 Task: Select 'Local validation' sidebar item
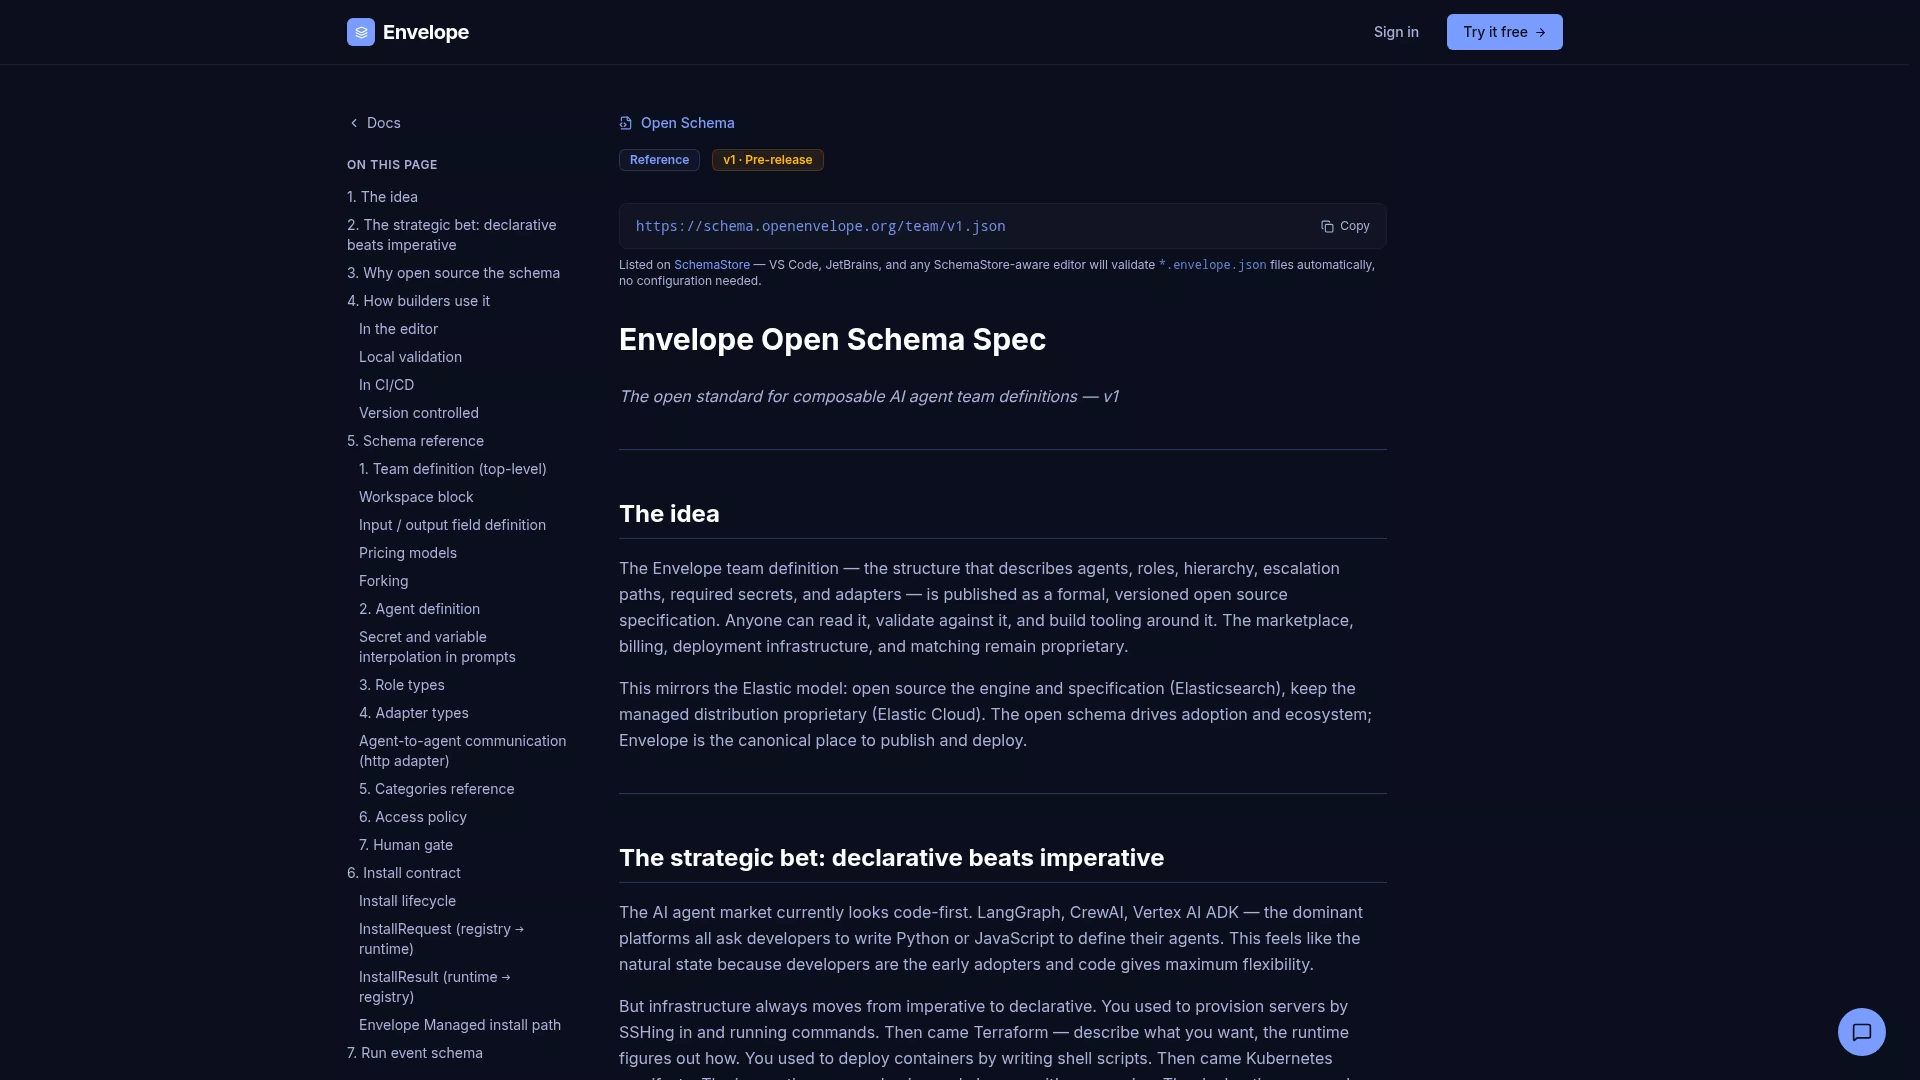point(411,357)
